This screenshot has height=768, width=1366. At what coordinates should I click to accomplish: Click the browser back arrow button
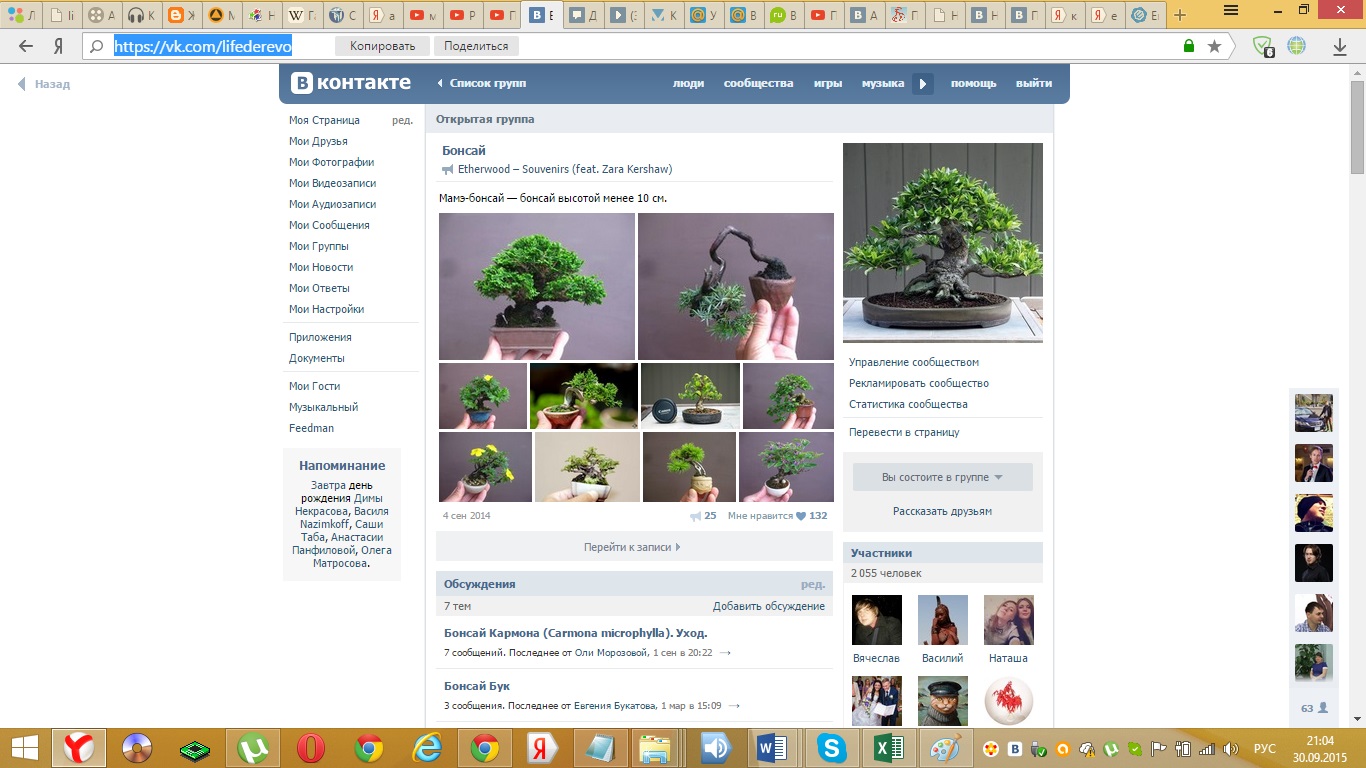coord(26,46)
